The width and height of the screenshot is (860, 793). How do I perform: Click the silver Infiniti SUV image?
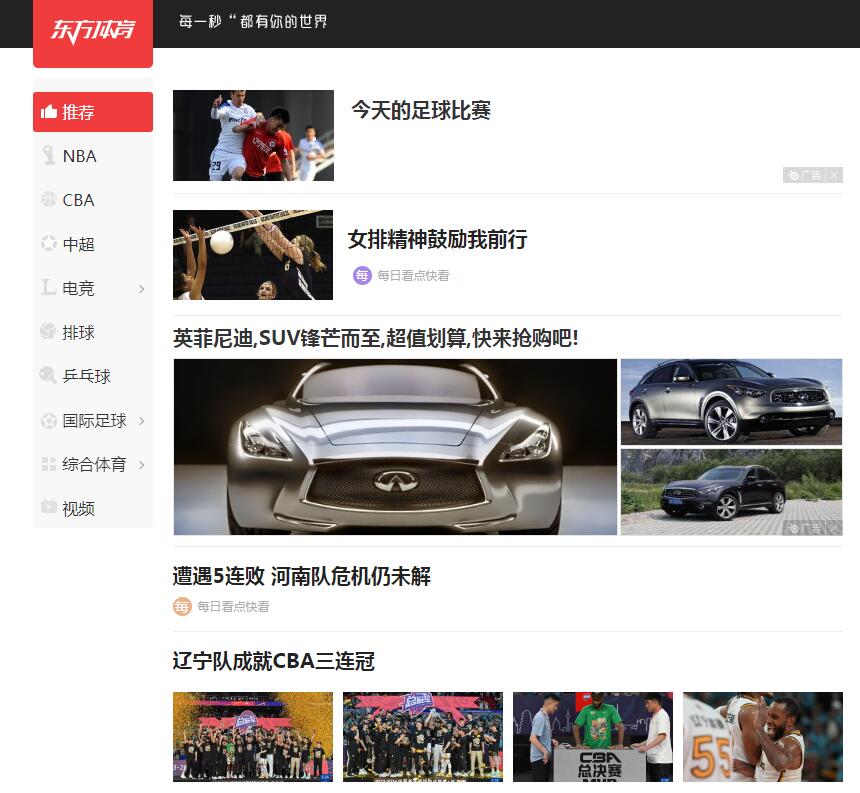[x=731, y=401]
